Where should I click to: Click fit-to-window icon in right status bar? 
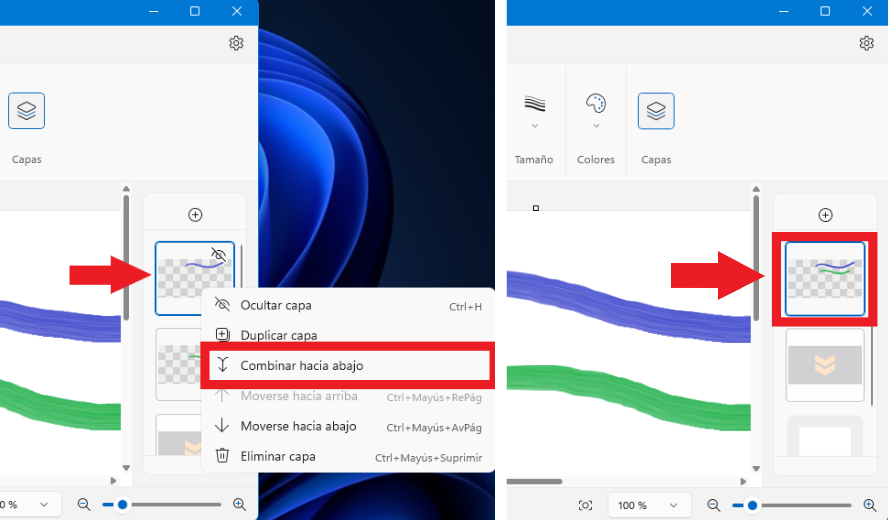[586, 505]
